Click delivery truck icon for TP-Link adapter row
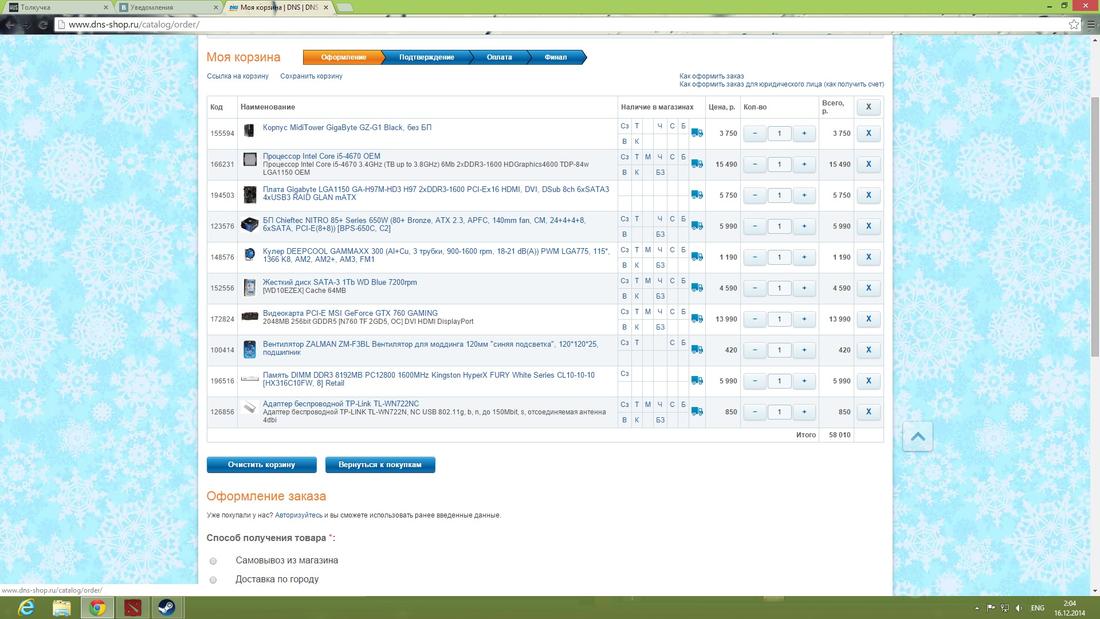The height and width of the screenshot is (619, 1100). click(697, 411)
